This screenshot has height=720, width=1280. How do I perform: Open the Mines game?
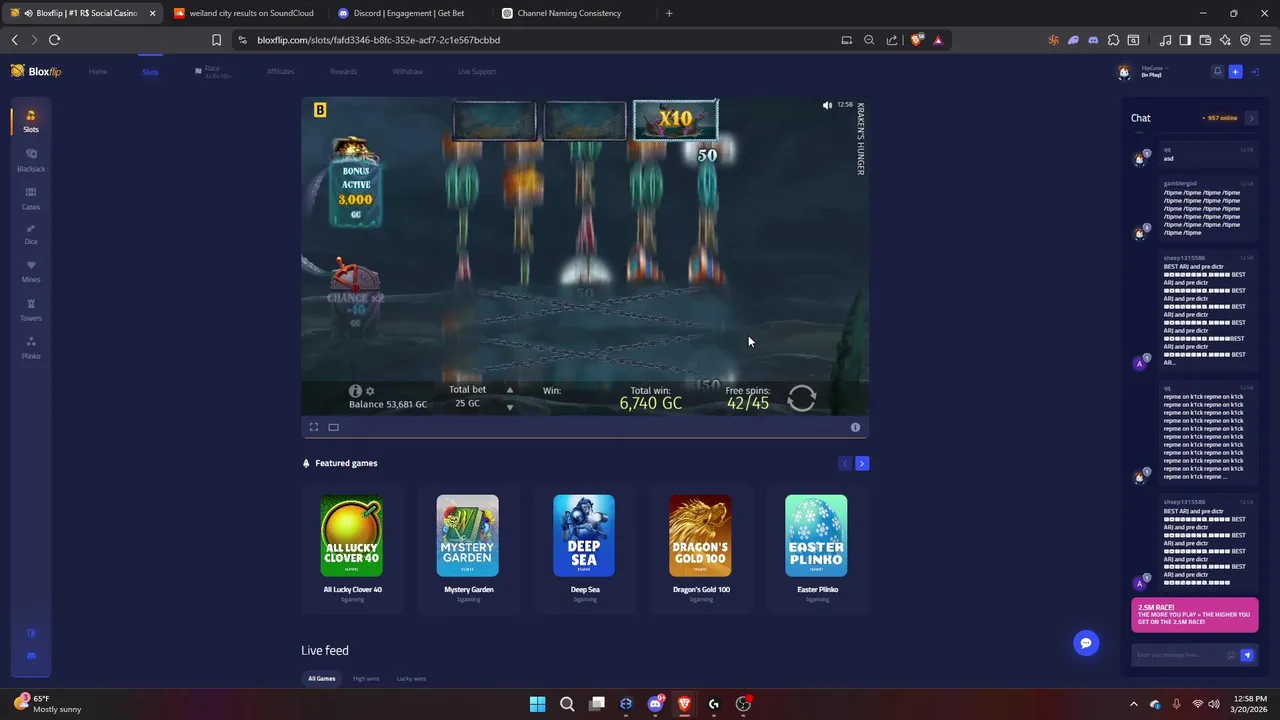(31, 271)
